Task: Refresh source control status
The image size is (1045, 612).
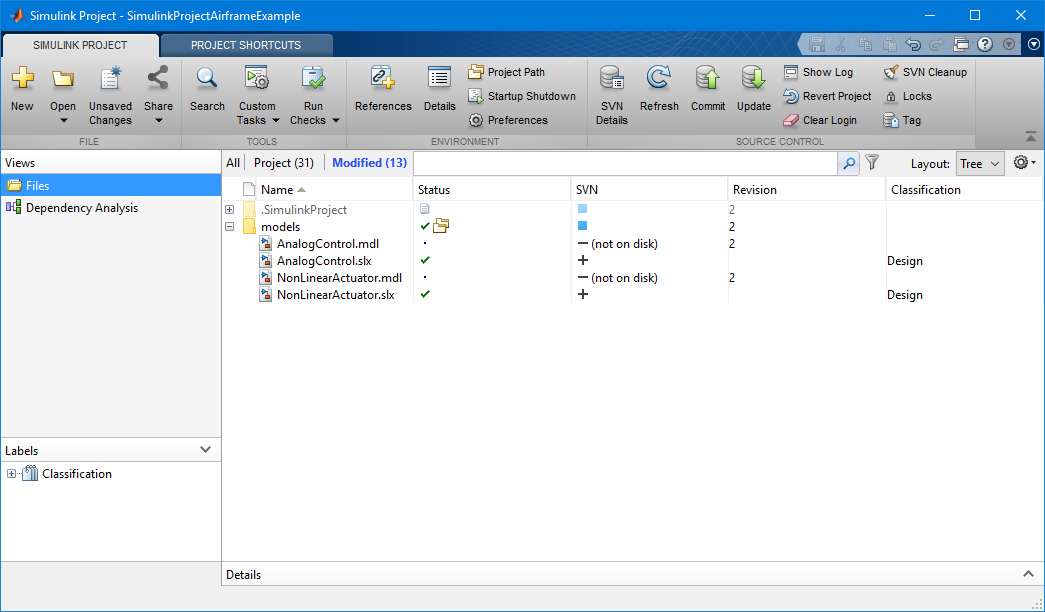Action: [x=659, y=89]
